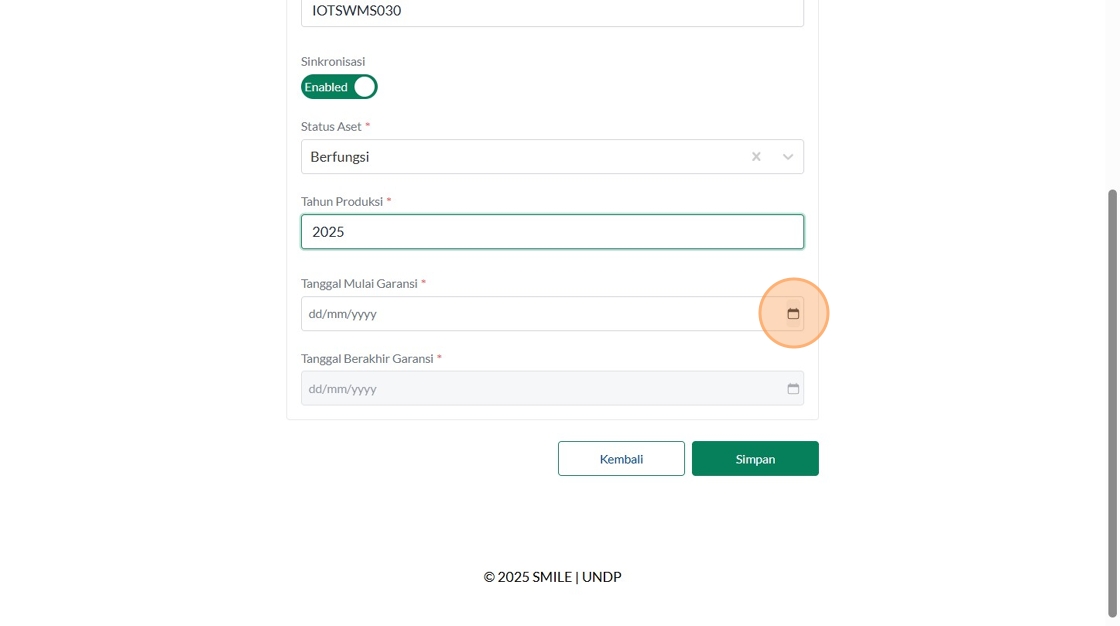1120x626 pixels.
Task: Click the Tanggal Berakhir Garansi label
Action: click(x=367, y=359)
